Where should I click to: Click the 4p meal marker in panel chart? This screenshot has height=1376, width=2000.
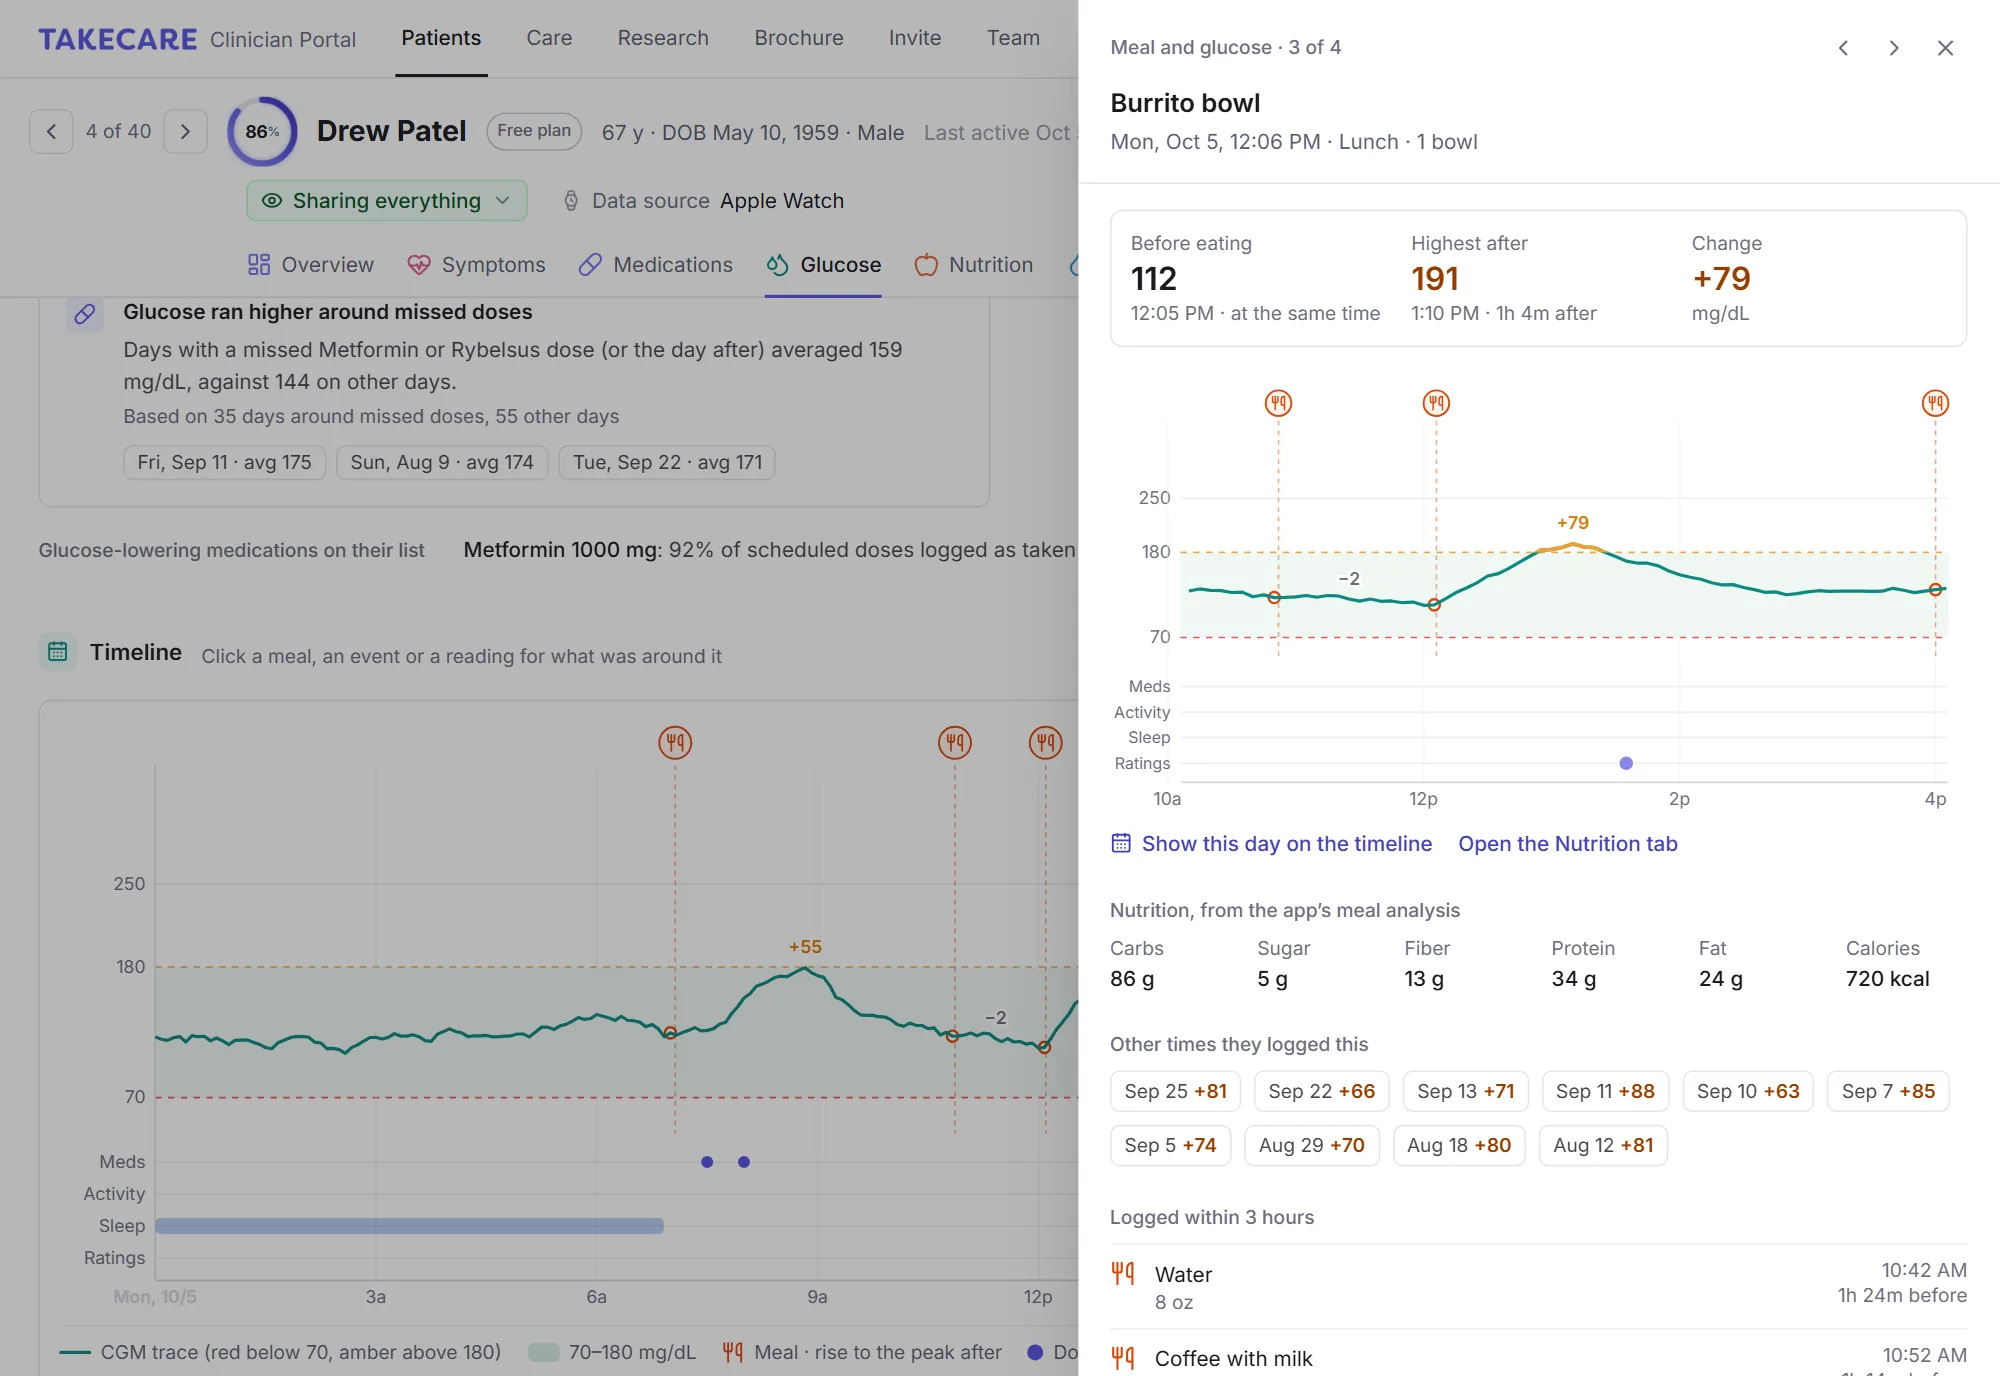tap(1935, 403)
